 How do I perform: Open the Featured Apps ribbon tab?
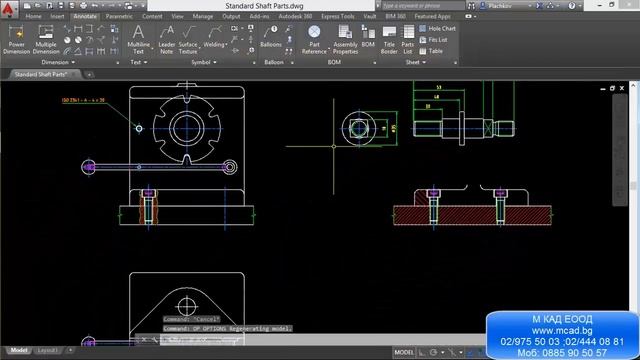(432, 16)
